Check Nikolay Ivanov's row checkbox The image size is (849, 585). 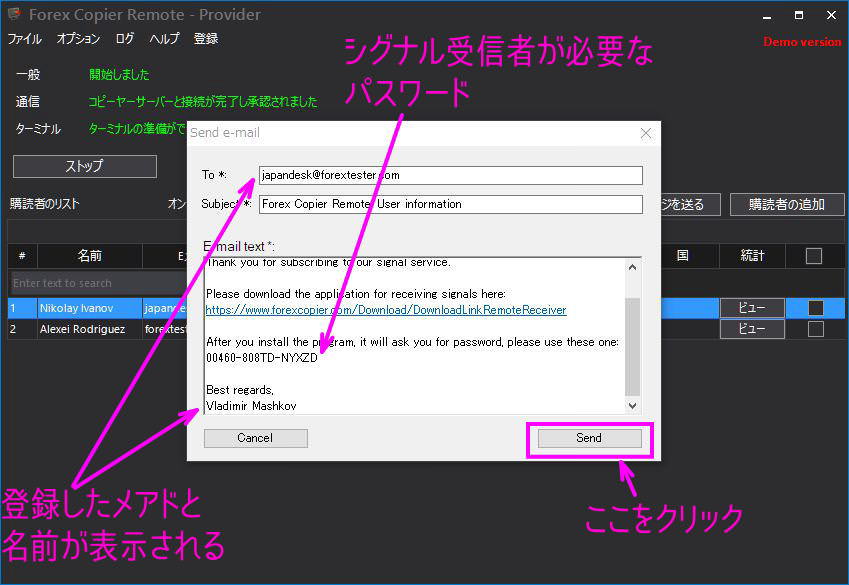click(x=812, y=306)
